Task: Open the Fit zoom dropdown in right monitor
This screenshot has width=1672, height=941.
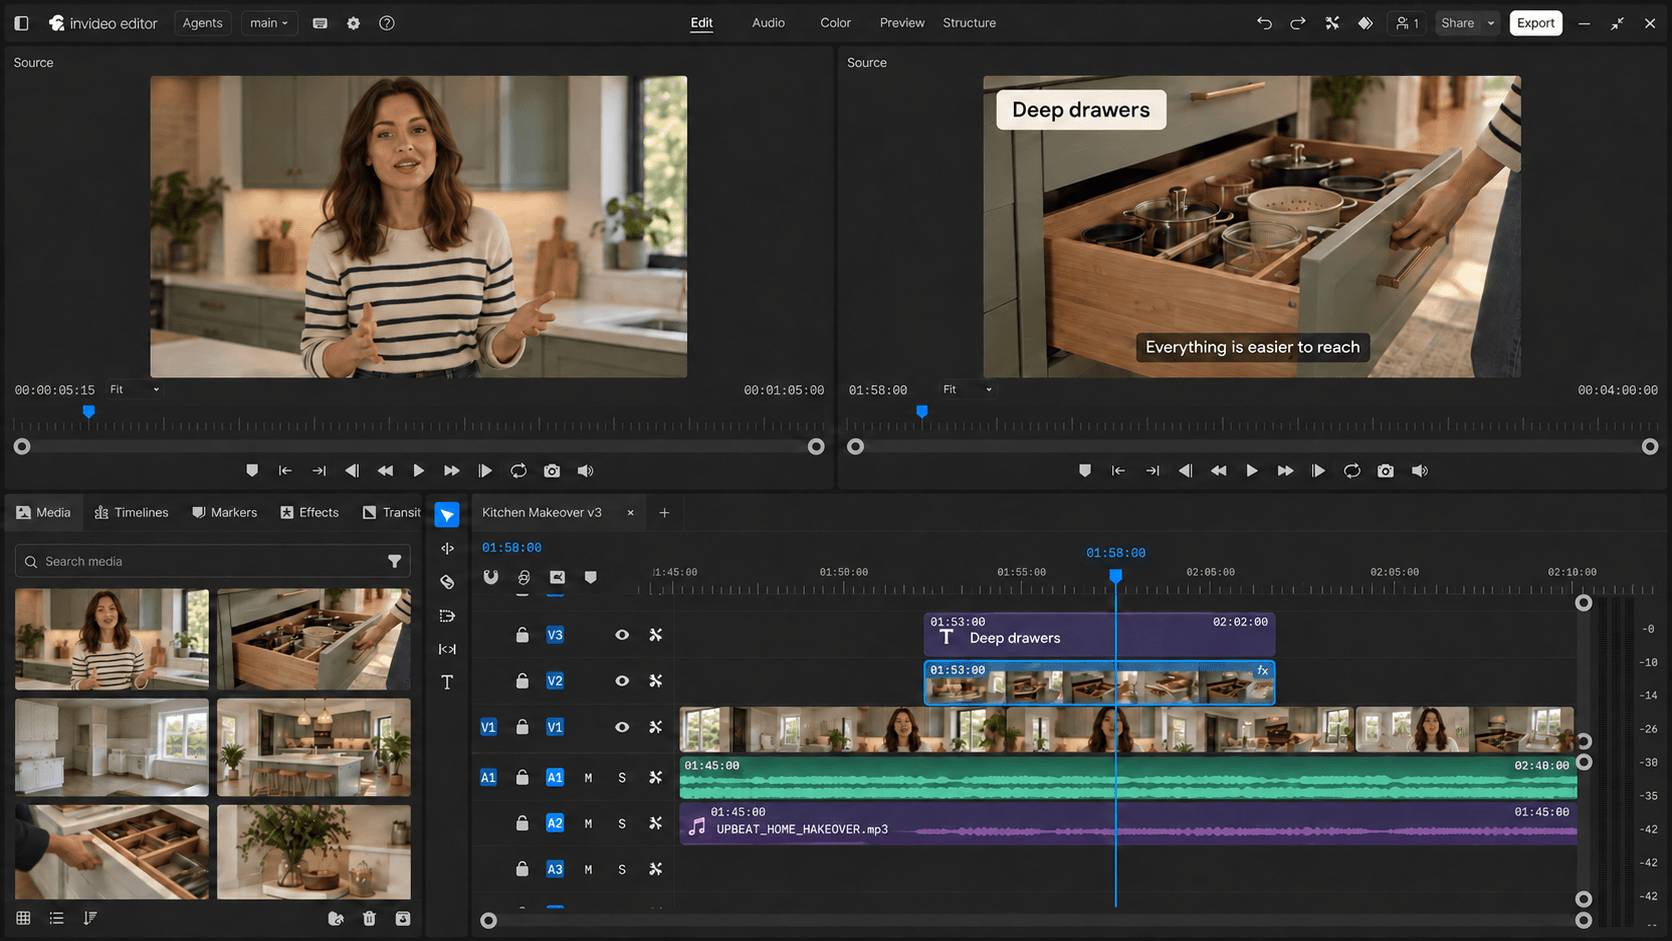Action: (967, 390)
